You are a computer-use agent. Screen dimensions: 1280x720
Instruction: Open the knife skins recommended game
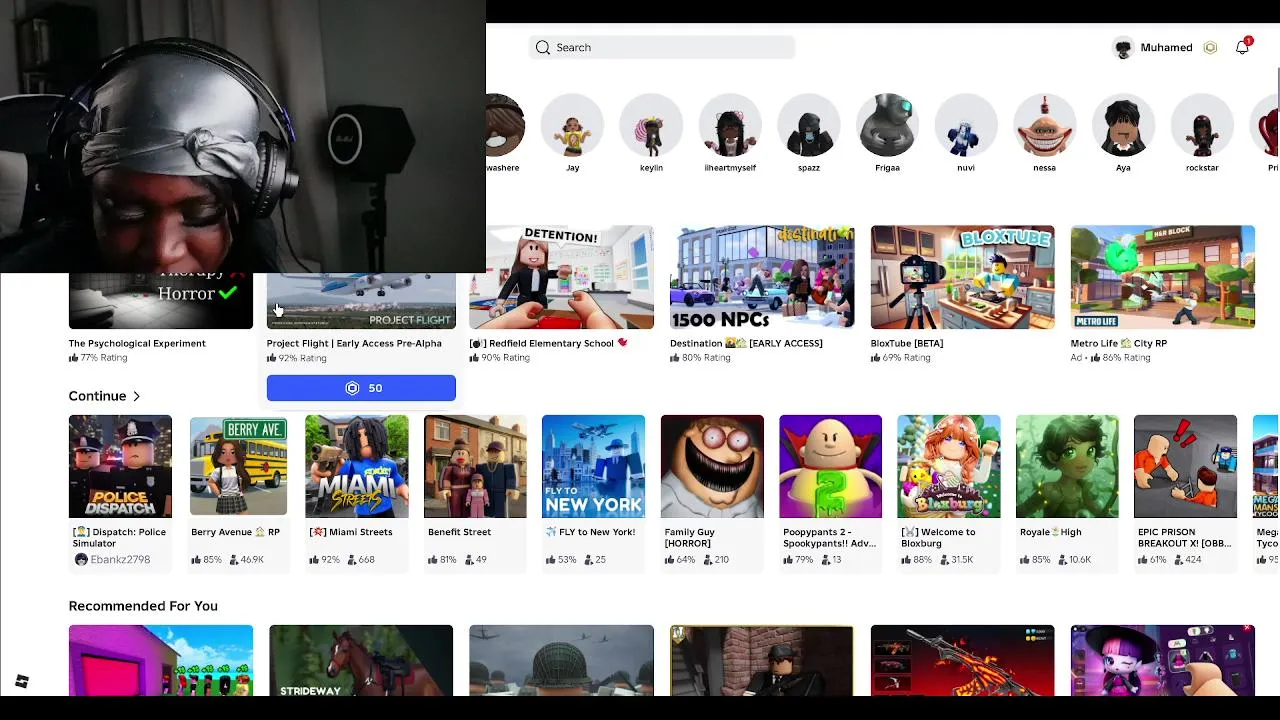(962, 660)
